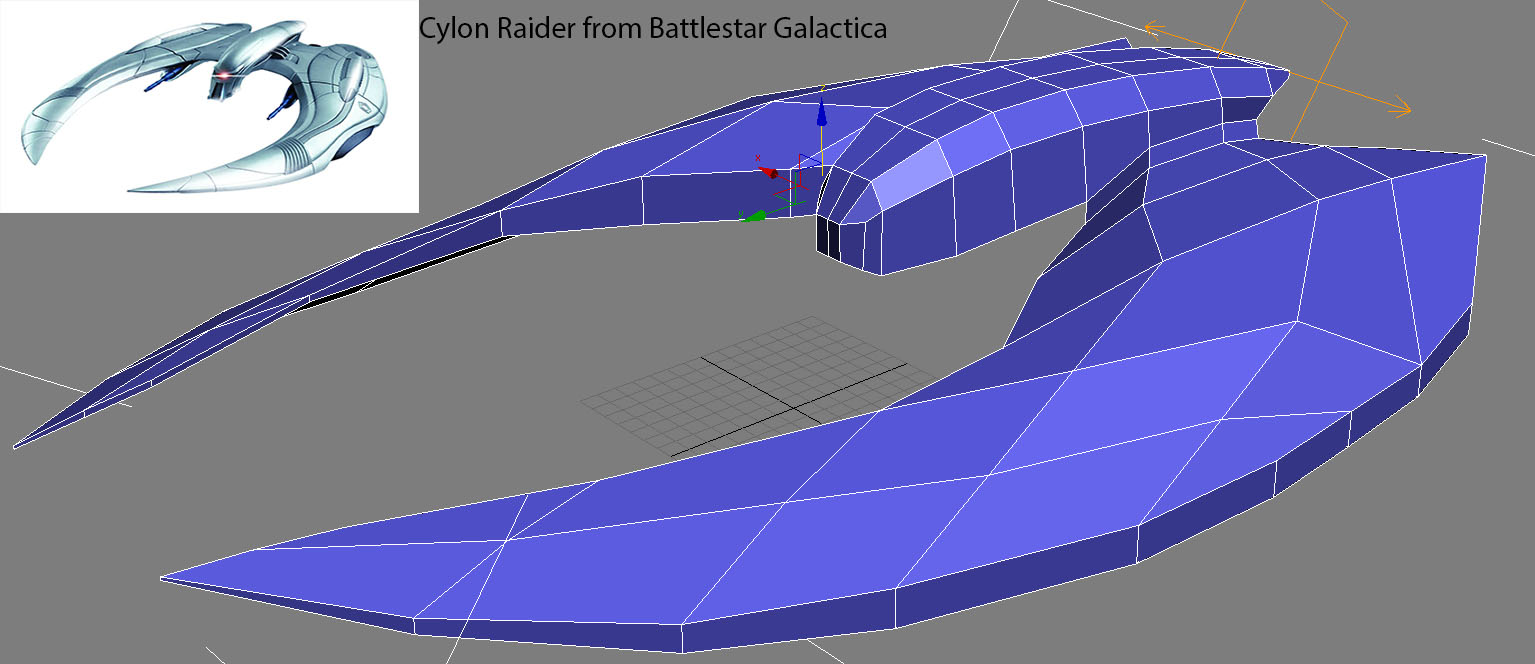Click the red glowing eye in the reference image
1535x664 pixels.
223,77
